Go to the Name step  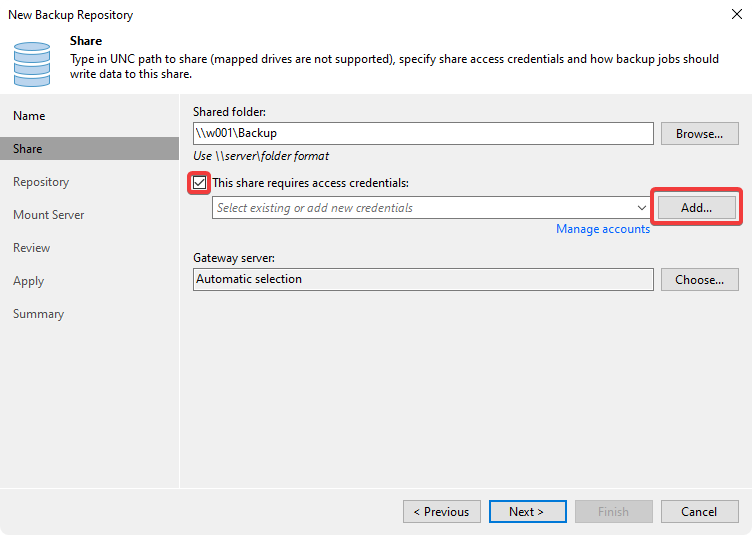click(29, 116)
